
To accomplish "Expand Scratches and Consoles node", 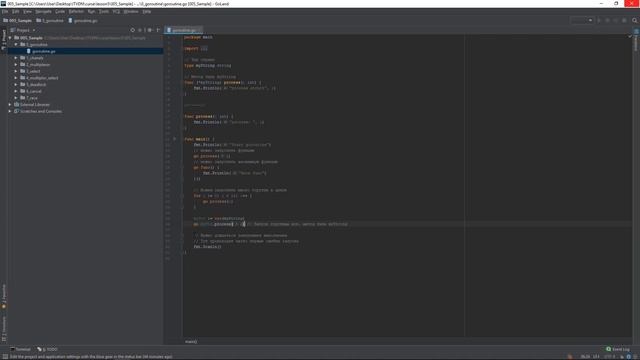I will [10, 111].
